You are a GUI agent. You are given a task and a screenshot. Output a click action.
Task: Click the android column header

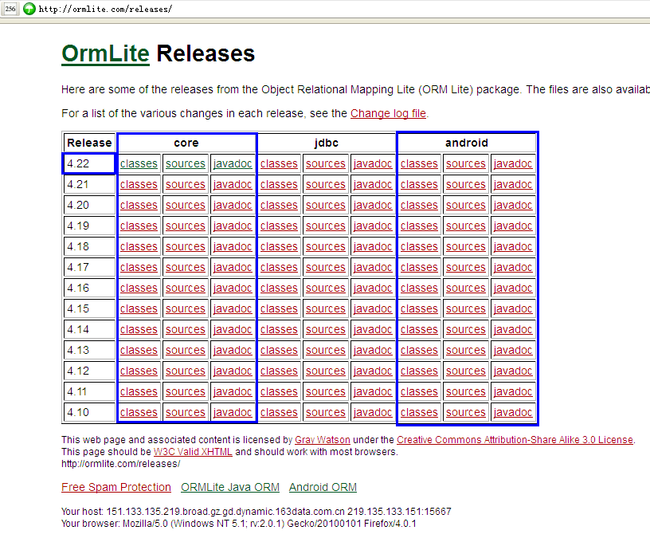tap(466, 143)
